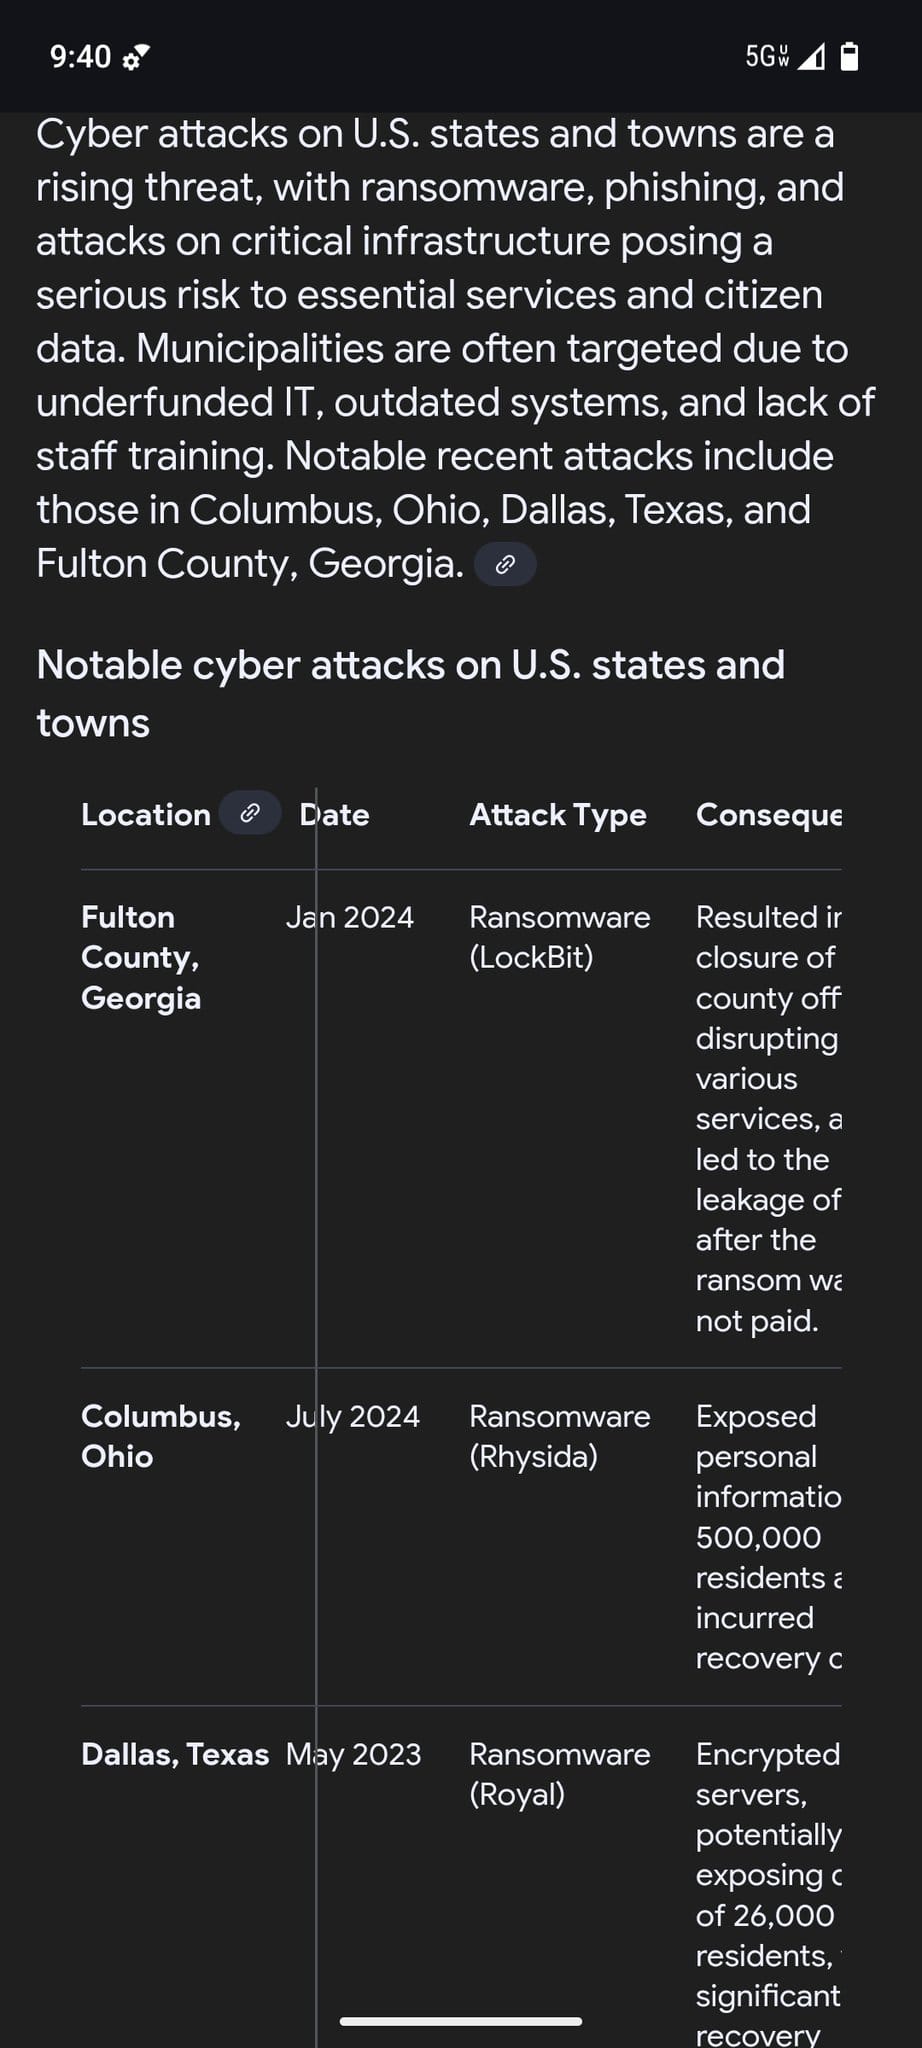
Task: Select the Ransomware (LockBit) cell
Action: tap(559, 937)
